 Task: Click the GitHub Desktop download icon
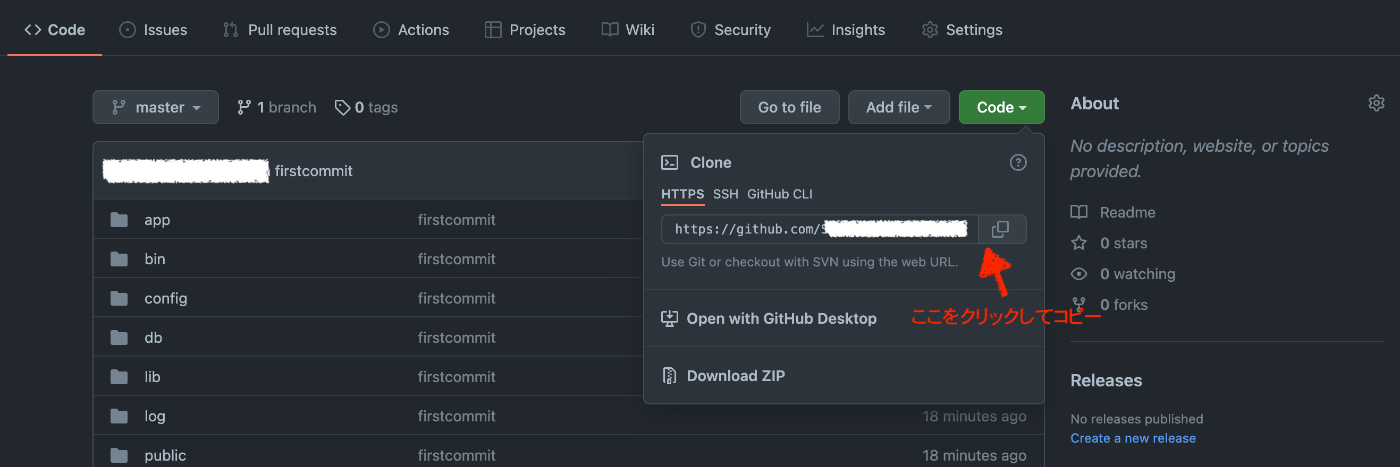670,318
